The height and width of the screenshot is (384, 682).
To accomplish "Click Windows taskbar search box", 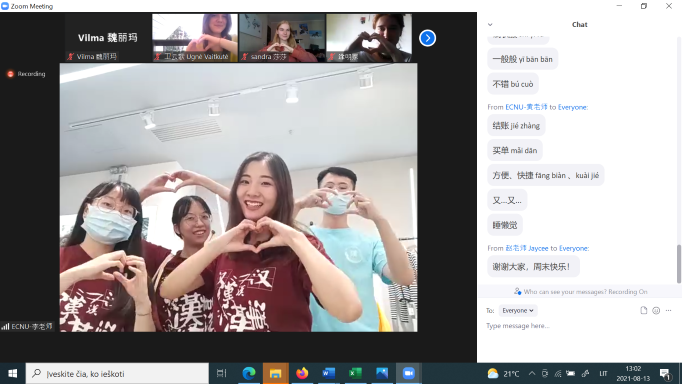I will [x=117, y=374].
